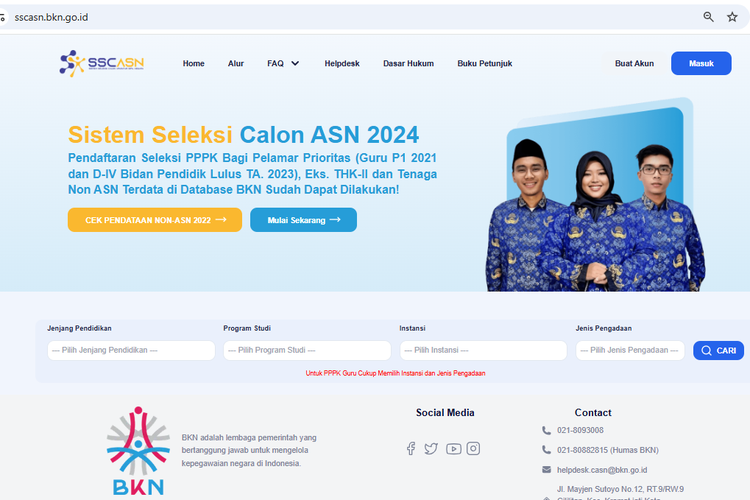Image resolution: width=750 pixels, height=500 pixels.
Task: Open the Pilih Program Studi dropdown
Action: click(x=307, y=350)
